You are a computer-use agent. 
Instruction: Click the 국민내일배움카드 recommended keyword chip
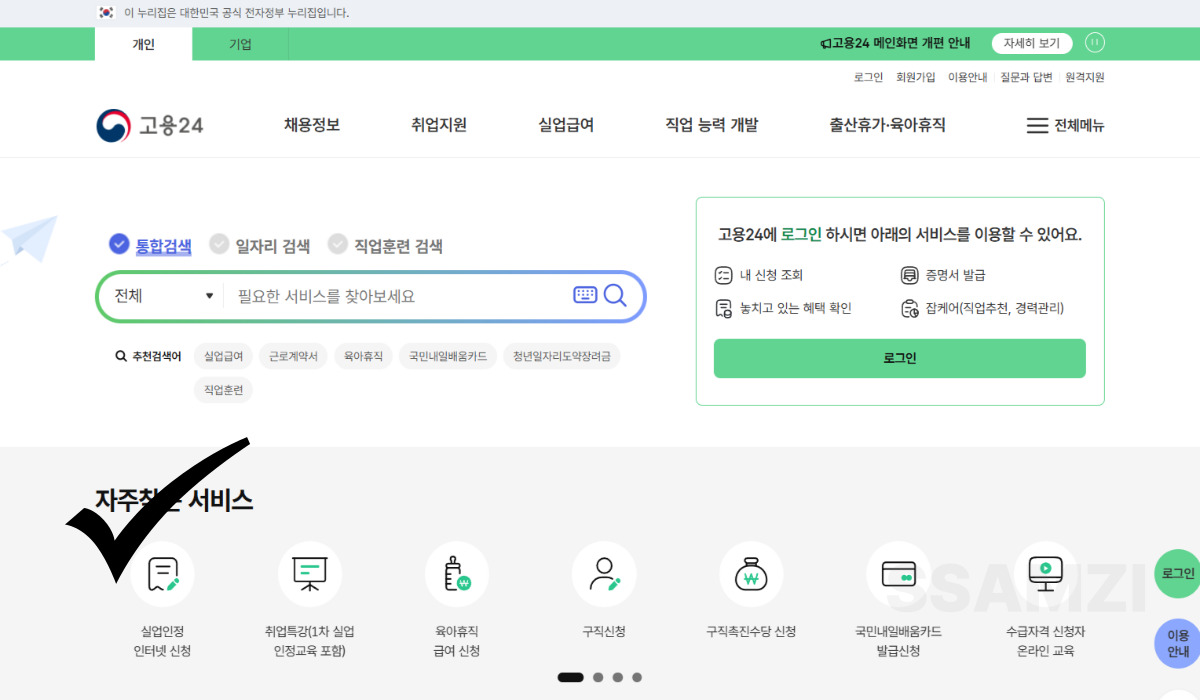448,356
